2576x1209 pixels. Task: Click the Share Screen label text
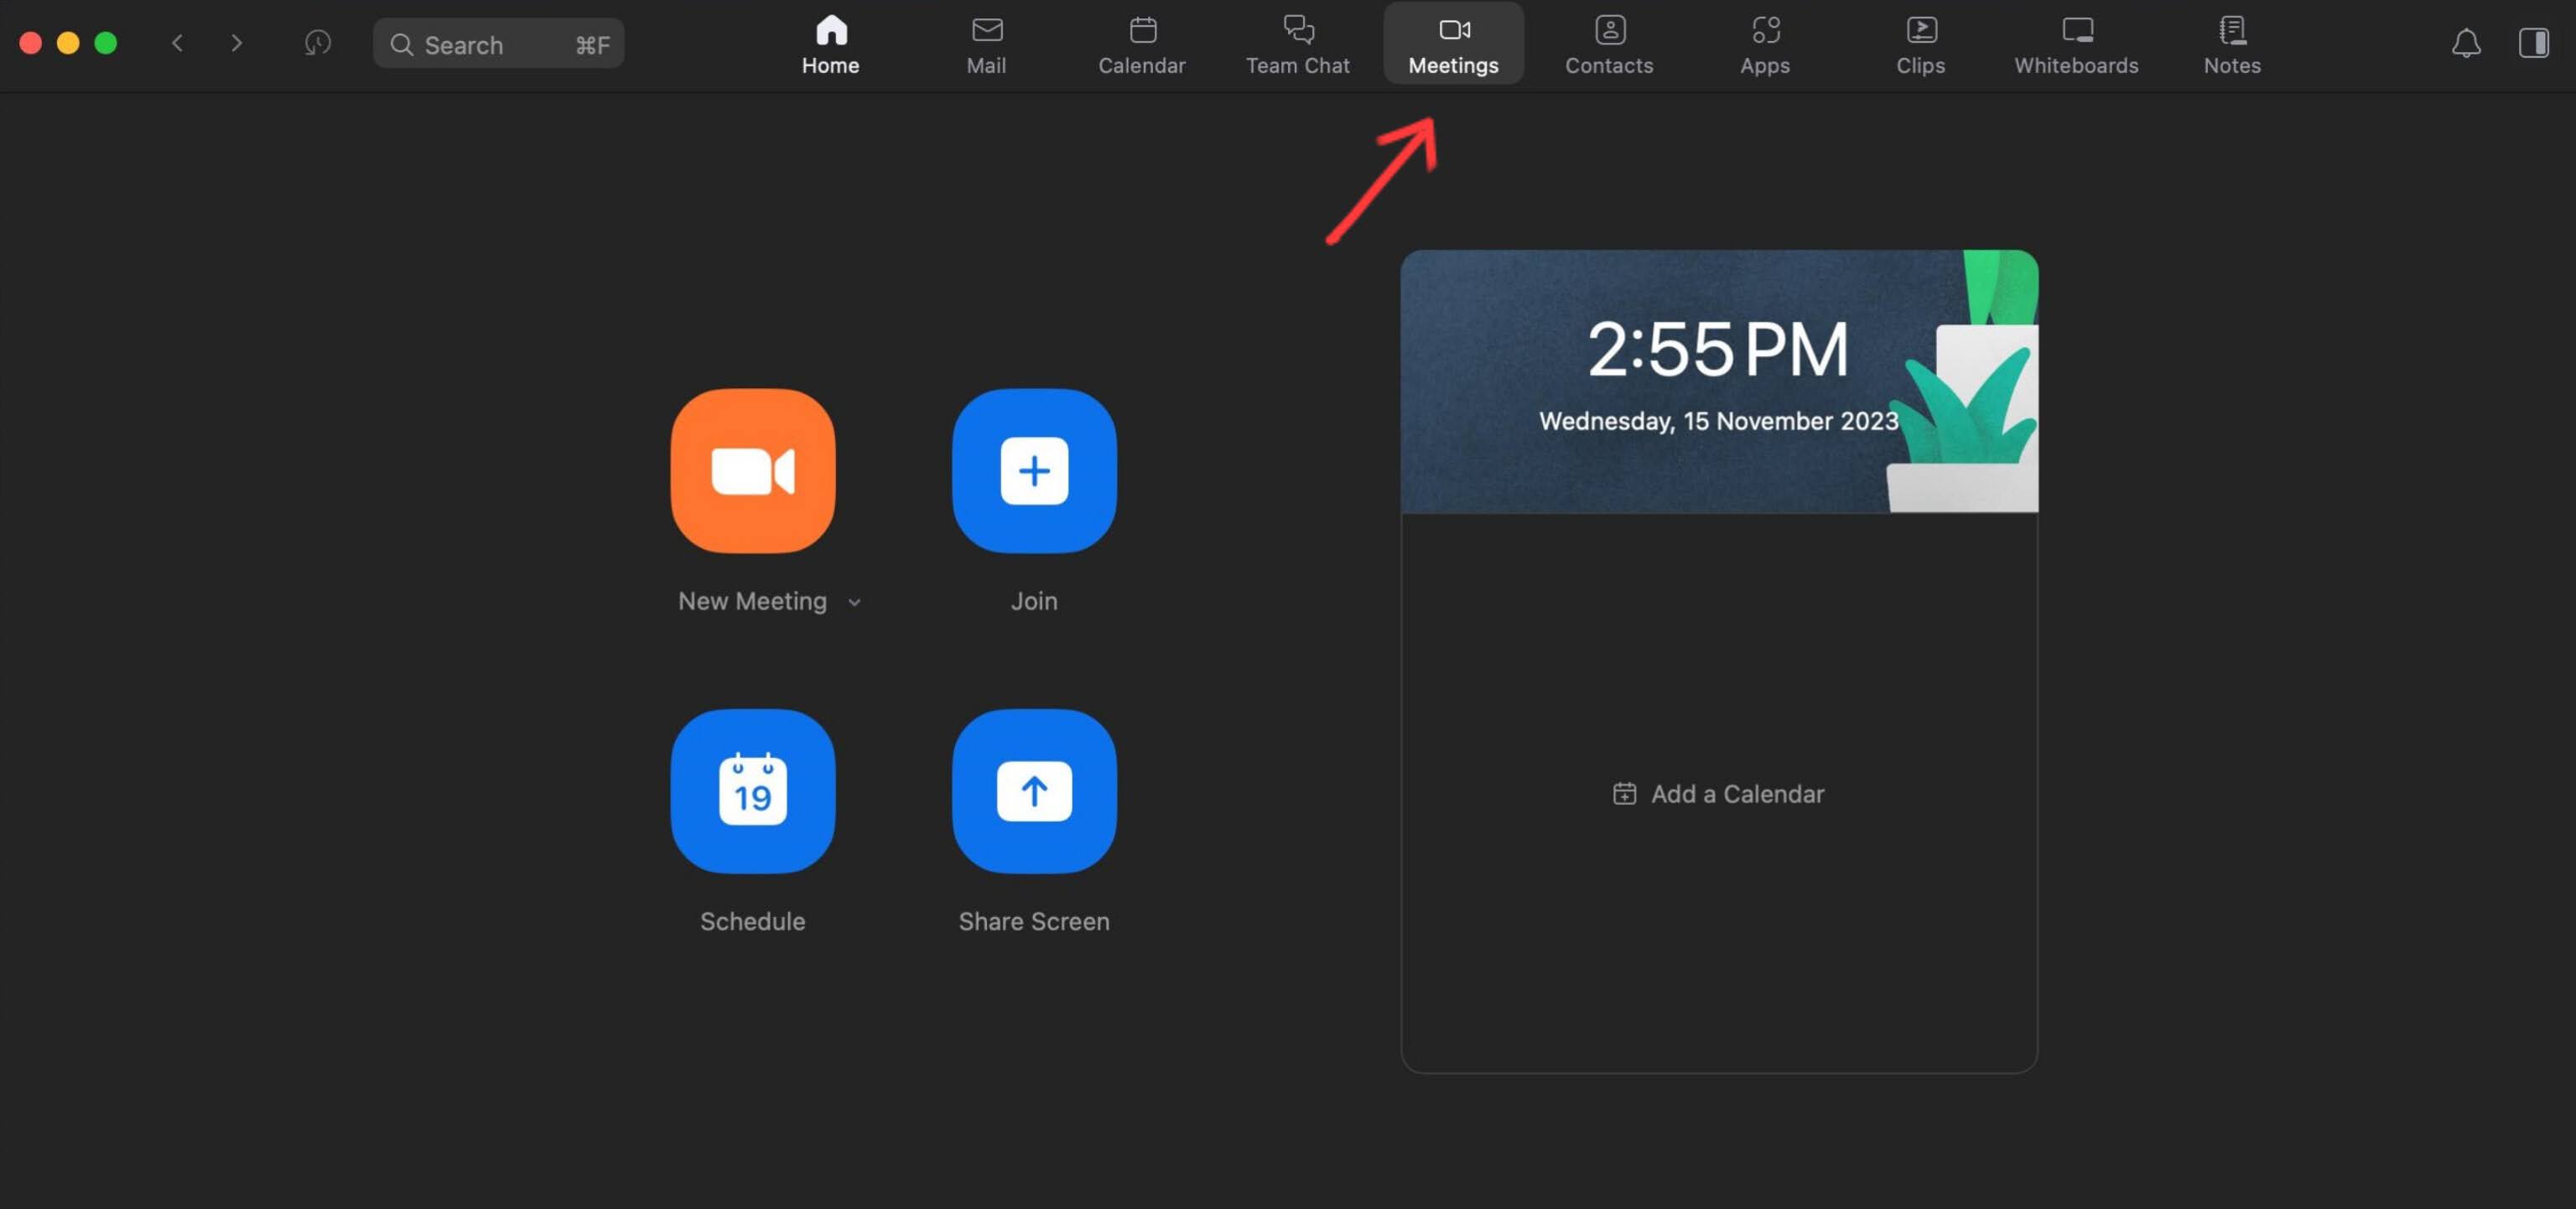(1034, 921)
